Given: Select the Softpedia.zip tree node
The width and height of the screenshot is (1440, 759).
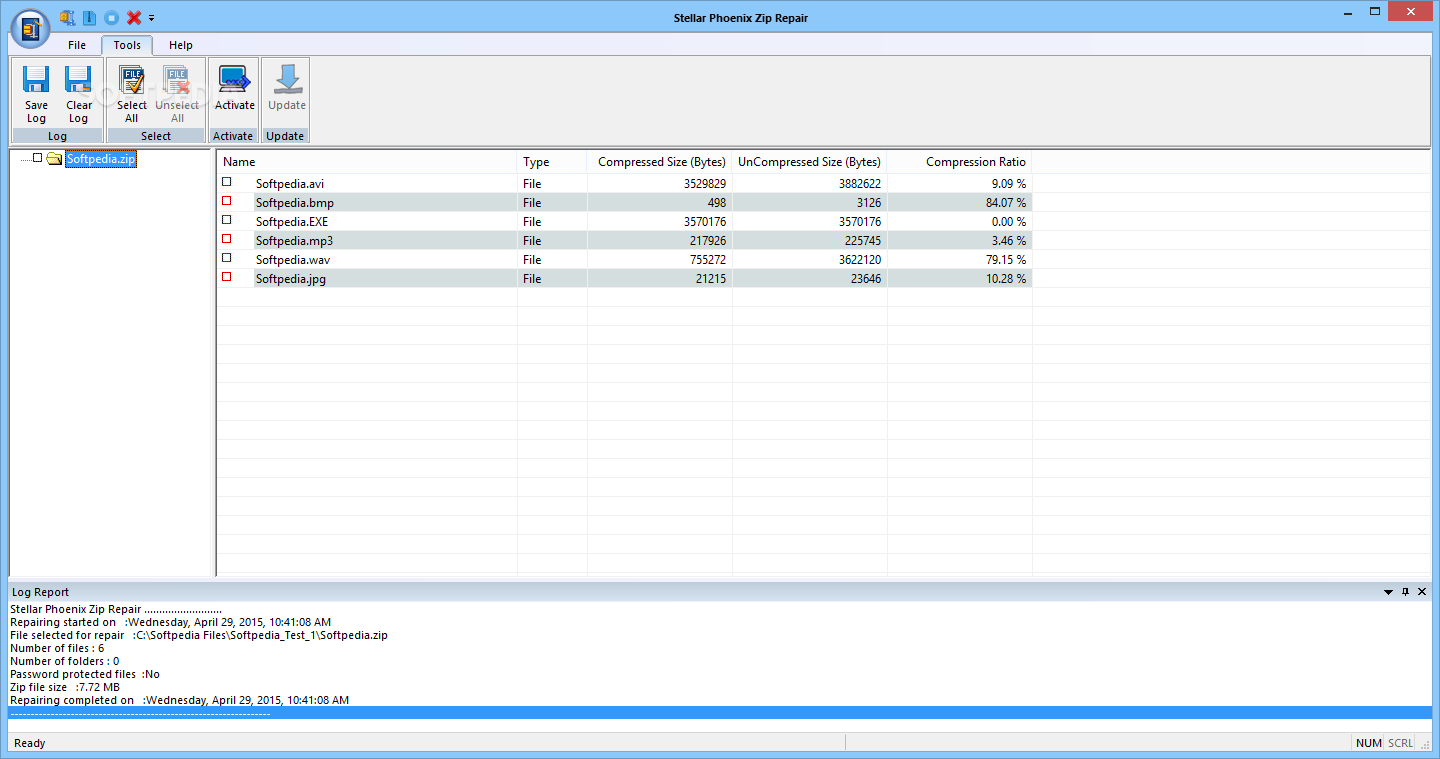Looking at the screenshot, I should coord(101,159).
